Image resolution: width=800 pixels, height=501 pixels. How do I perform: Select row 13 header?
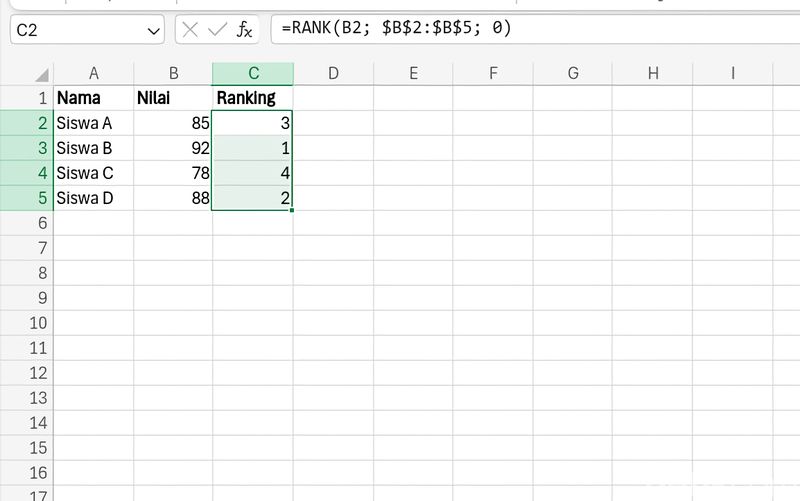27,398
